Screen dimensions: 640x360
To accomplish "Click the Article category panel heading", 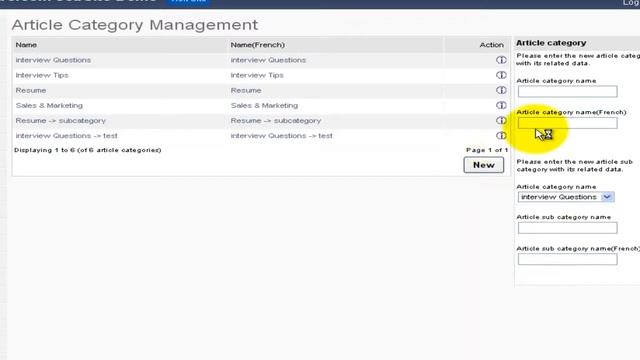I will tap(551, 43).
